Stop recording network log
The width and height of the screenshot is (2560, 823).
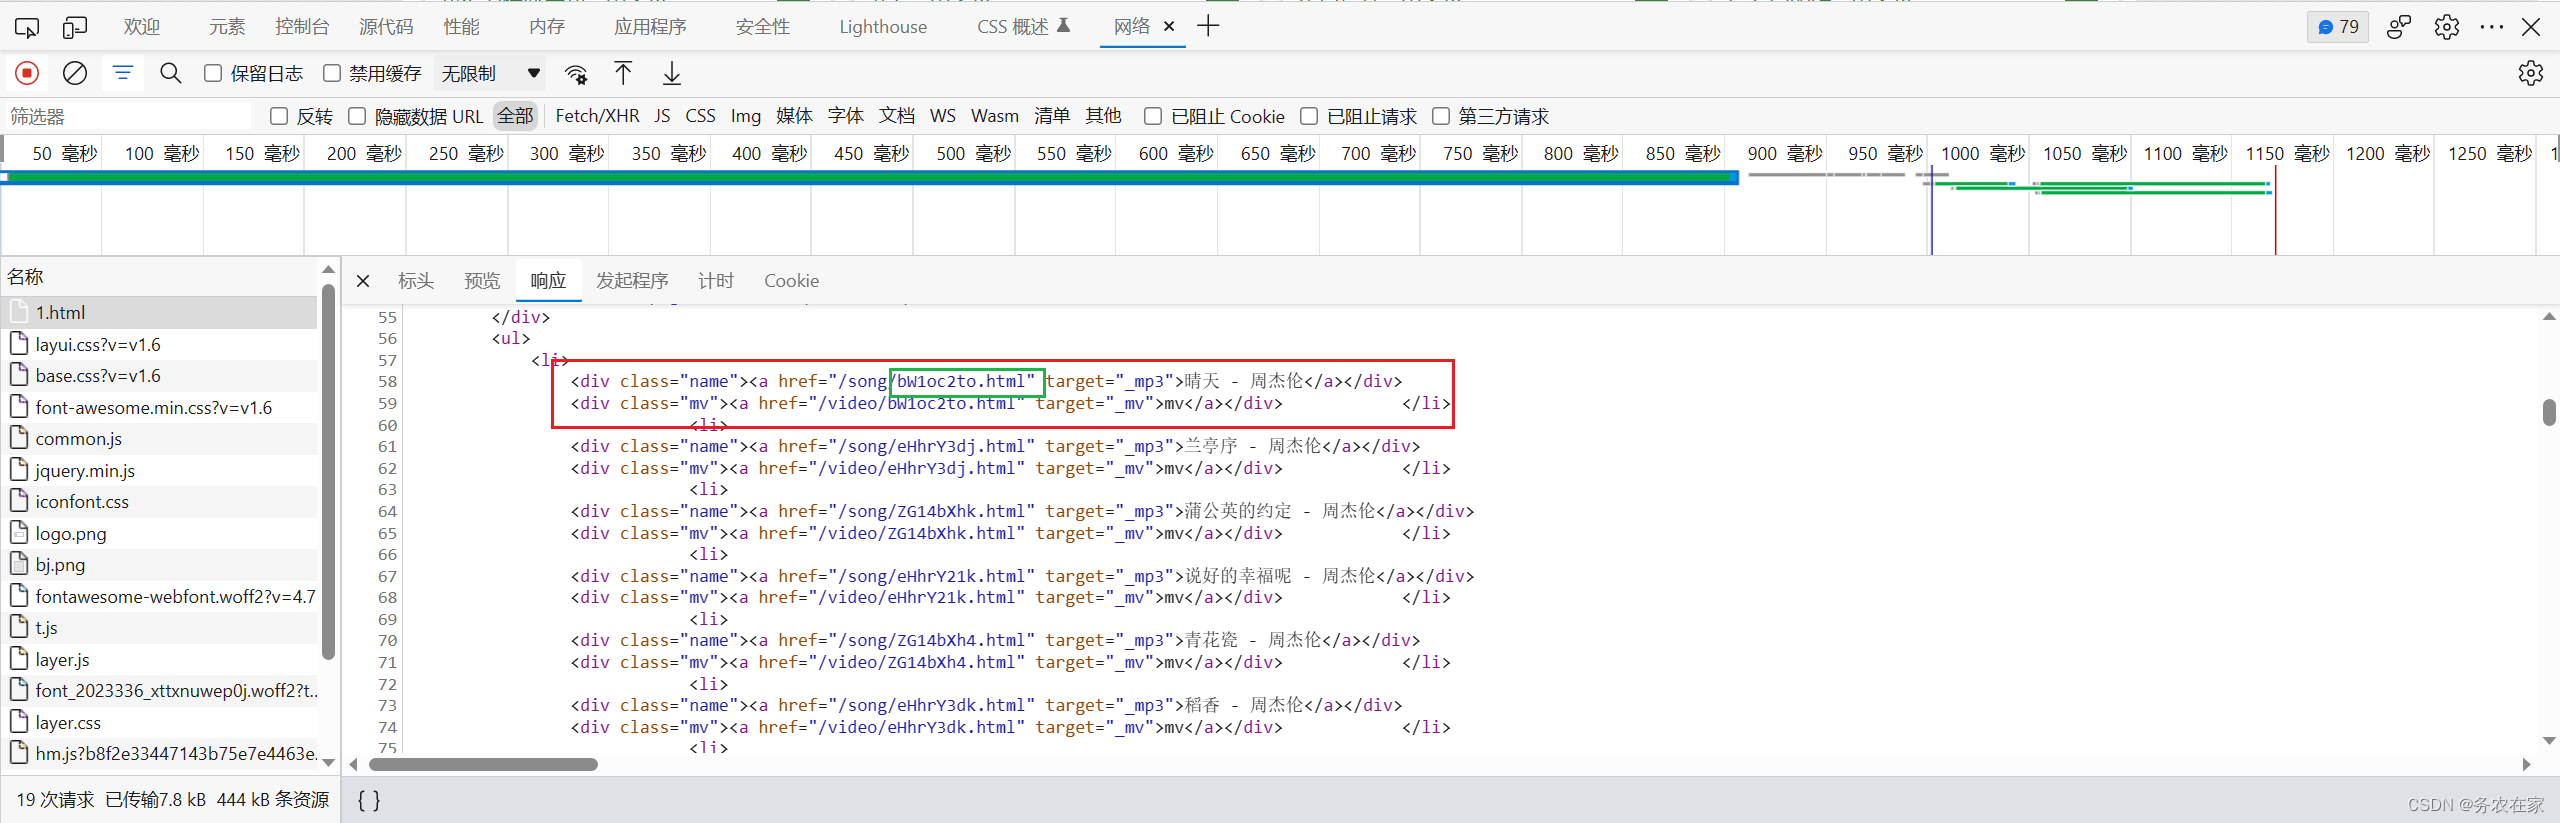(x=27, y=73)
